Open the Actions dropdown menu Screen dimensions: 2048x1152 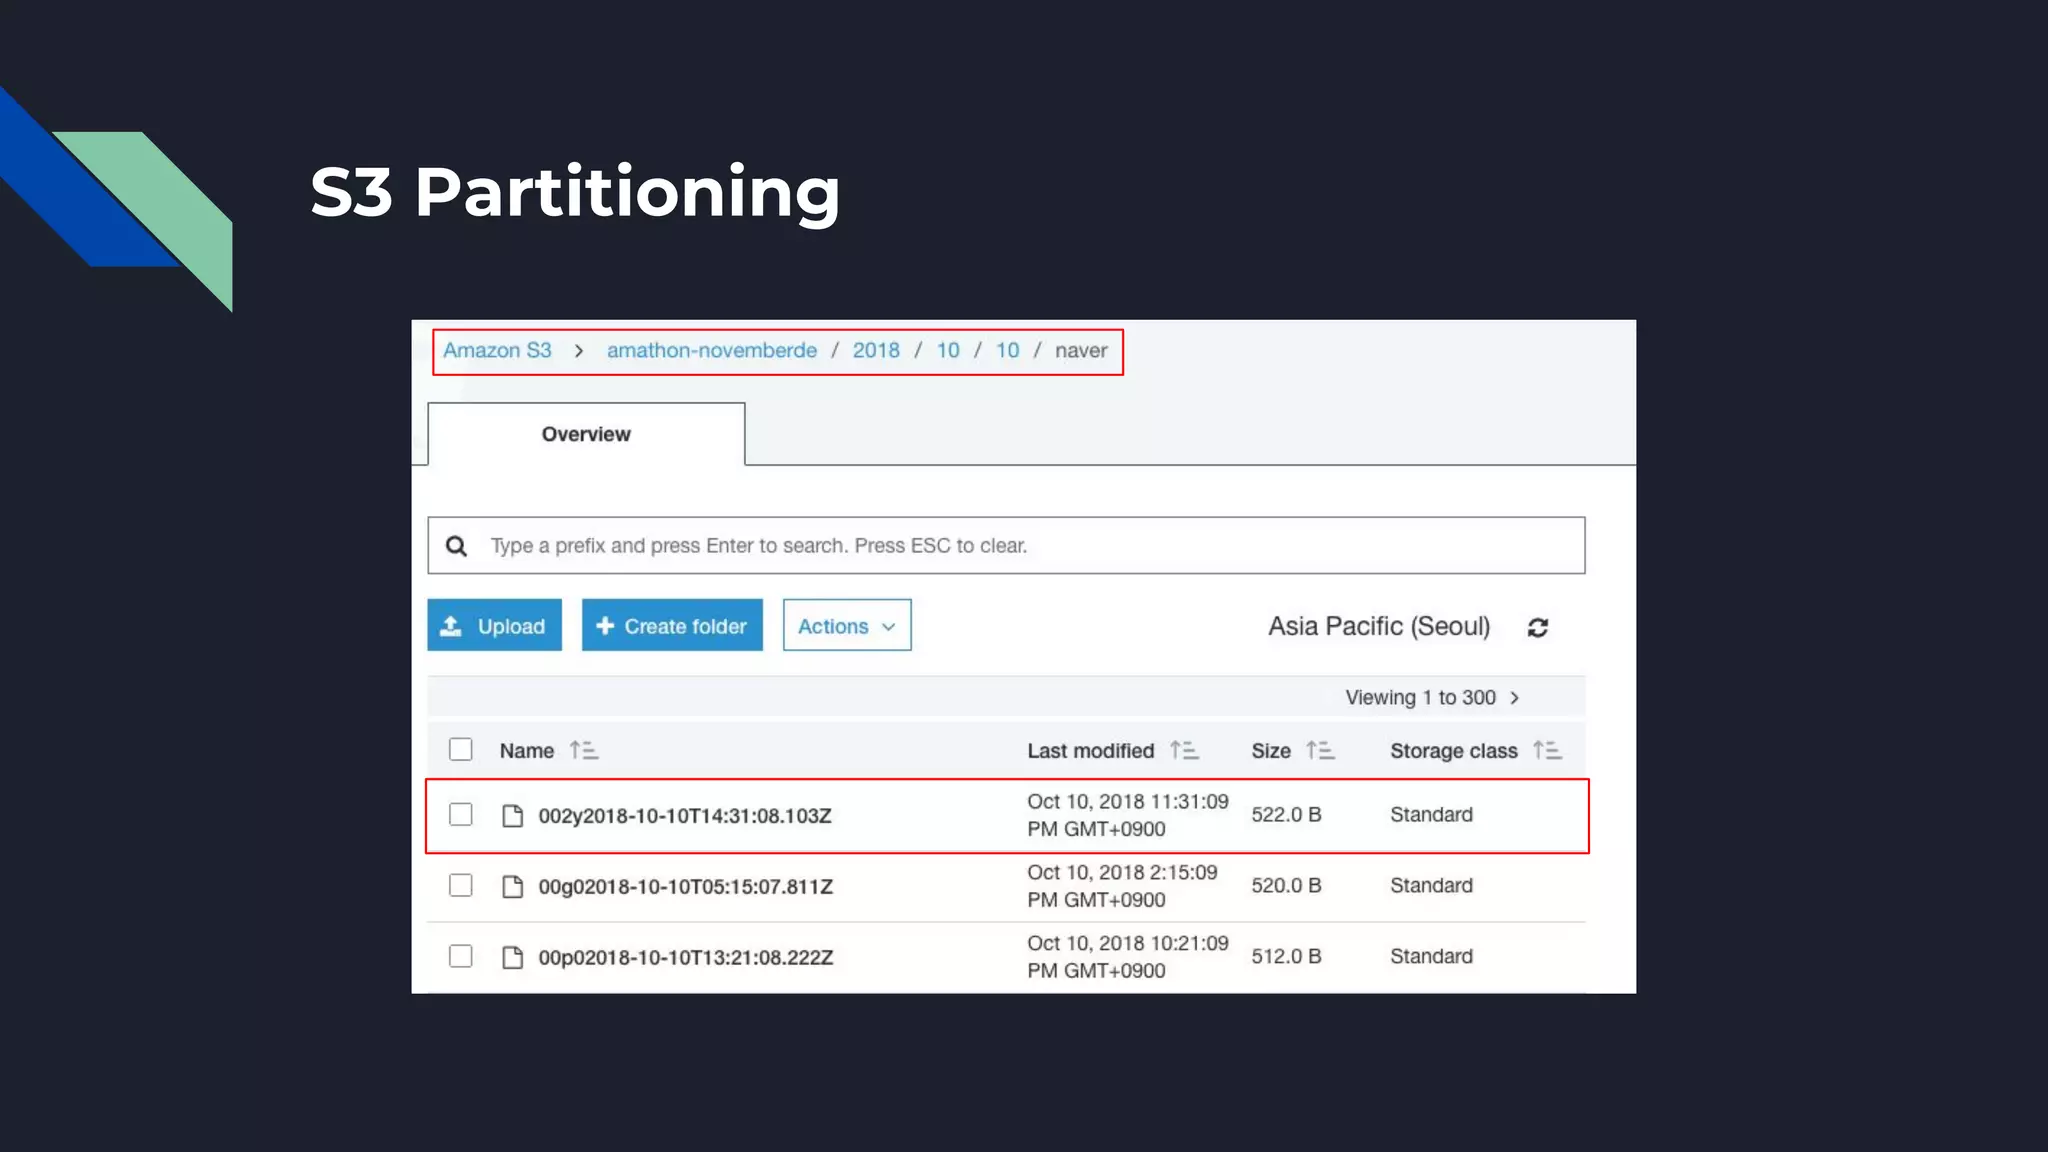pyautogui.click(x=846, y=626)
